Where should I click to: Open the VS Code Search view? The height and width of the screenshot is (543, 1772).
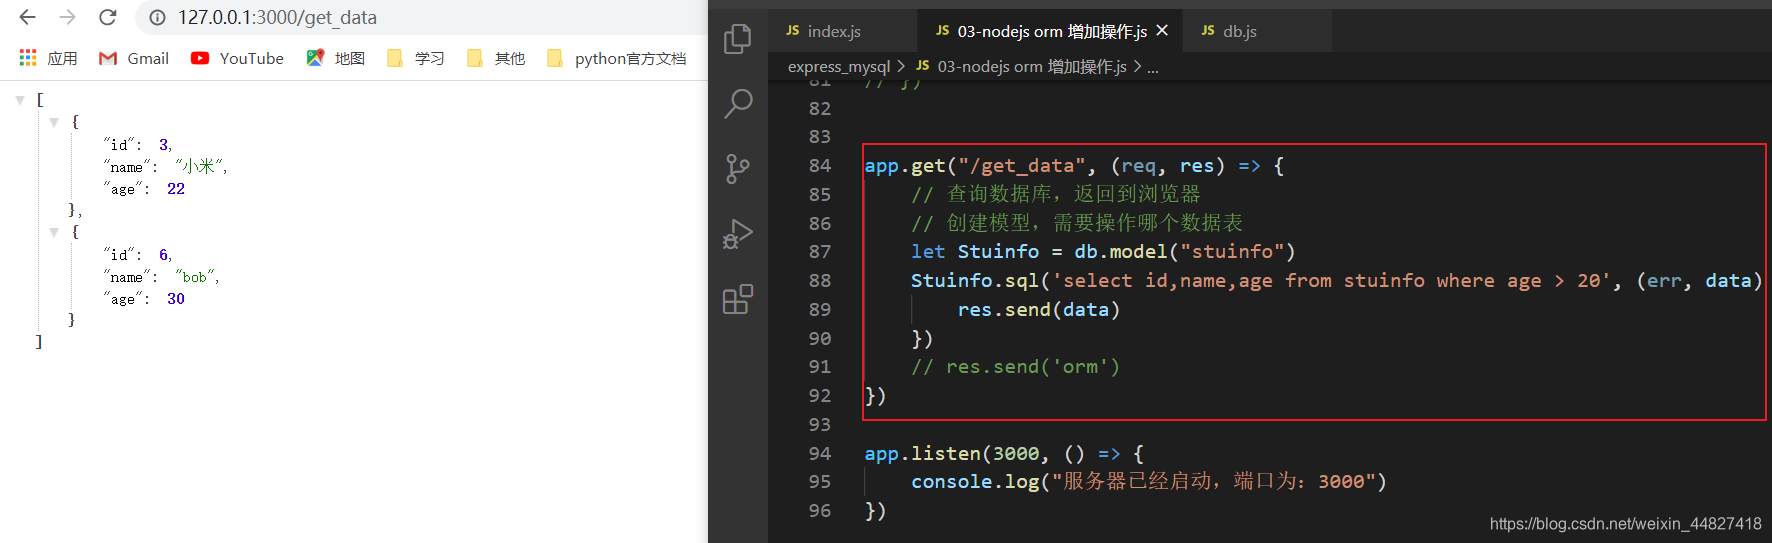tap(738, 103)
